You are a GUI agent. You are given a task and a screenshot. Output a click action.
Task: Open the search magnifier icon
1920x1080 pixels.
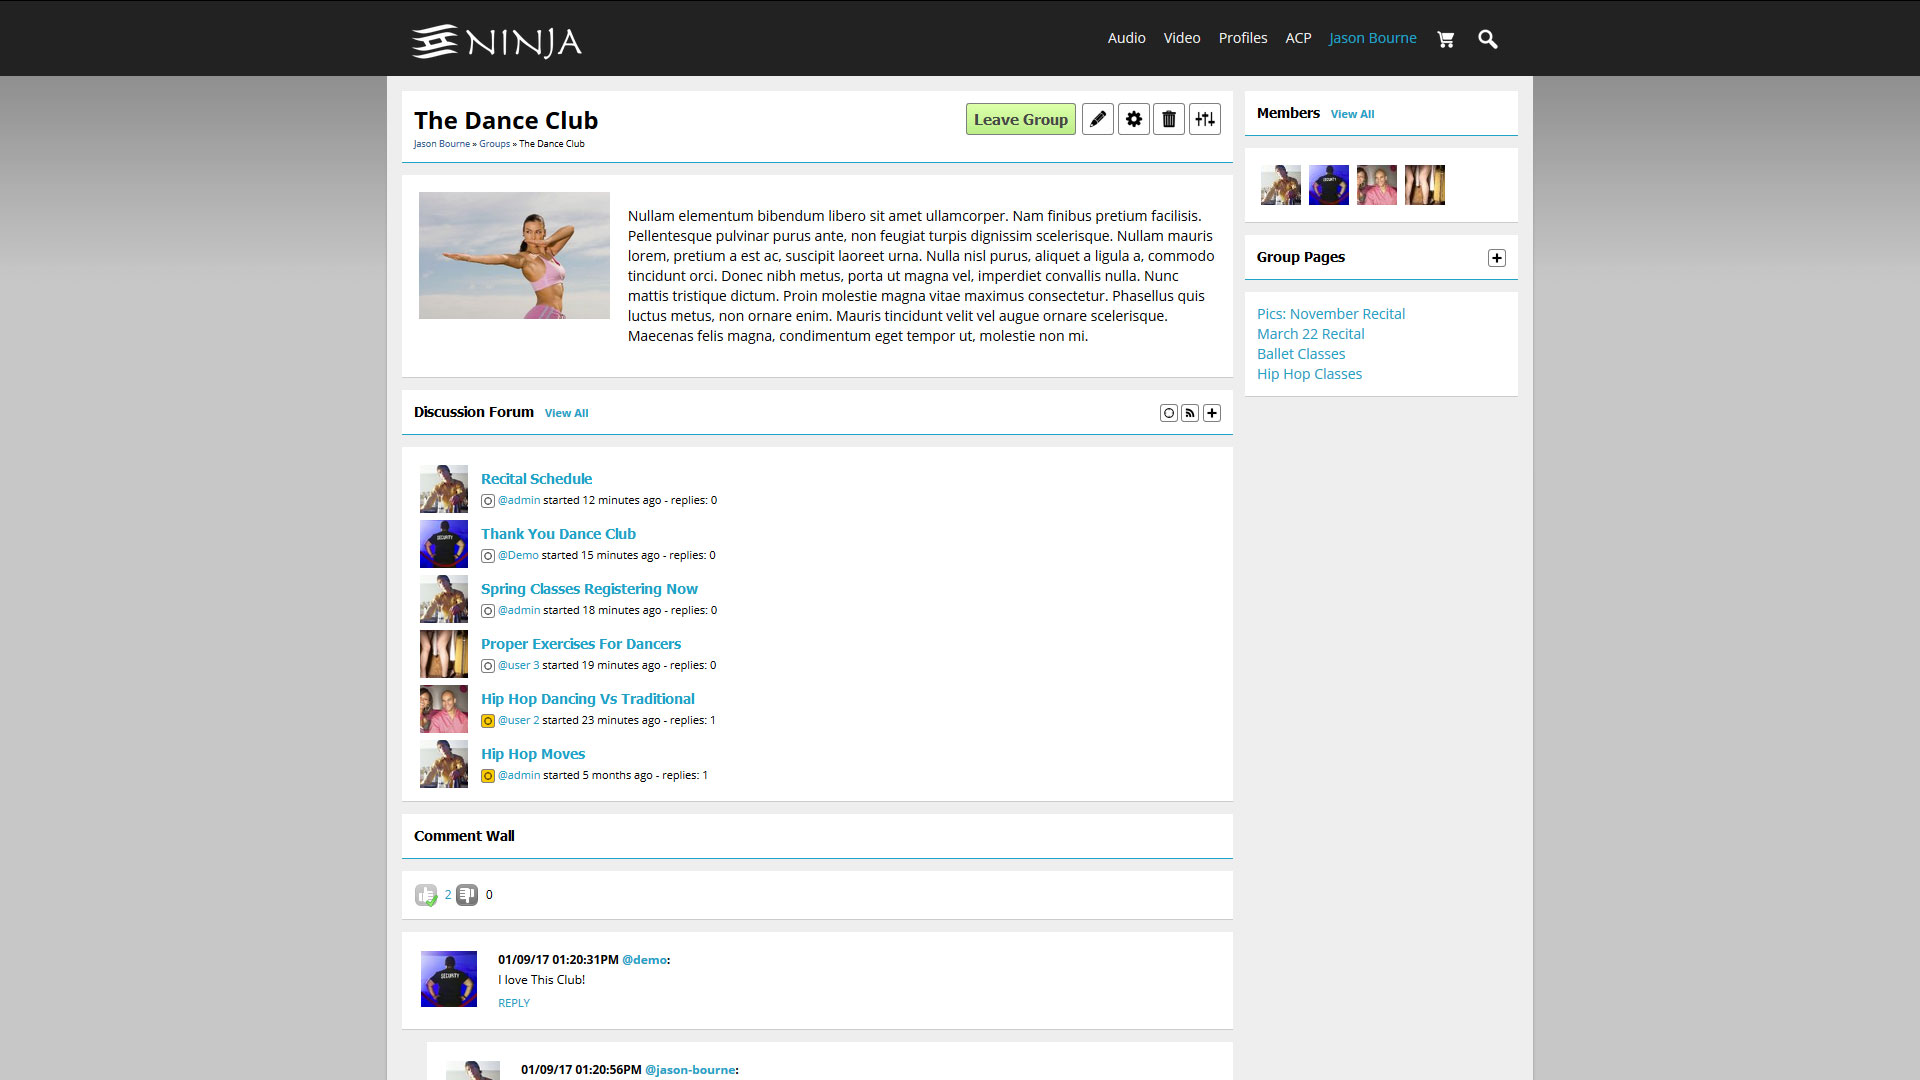1488,39
